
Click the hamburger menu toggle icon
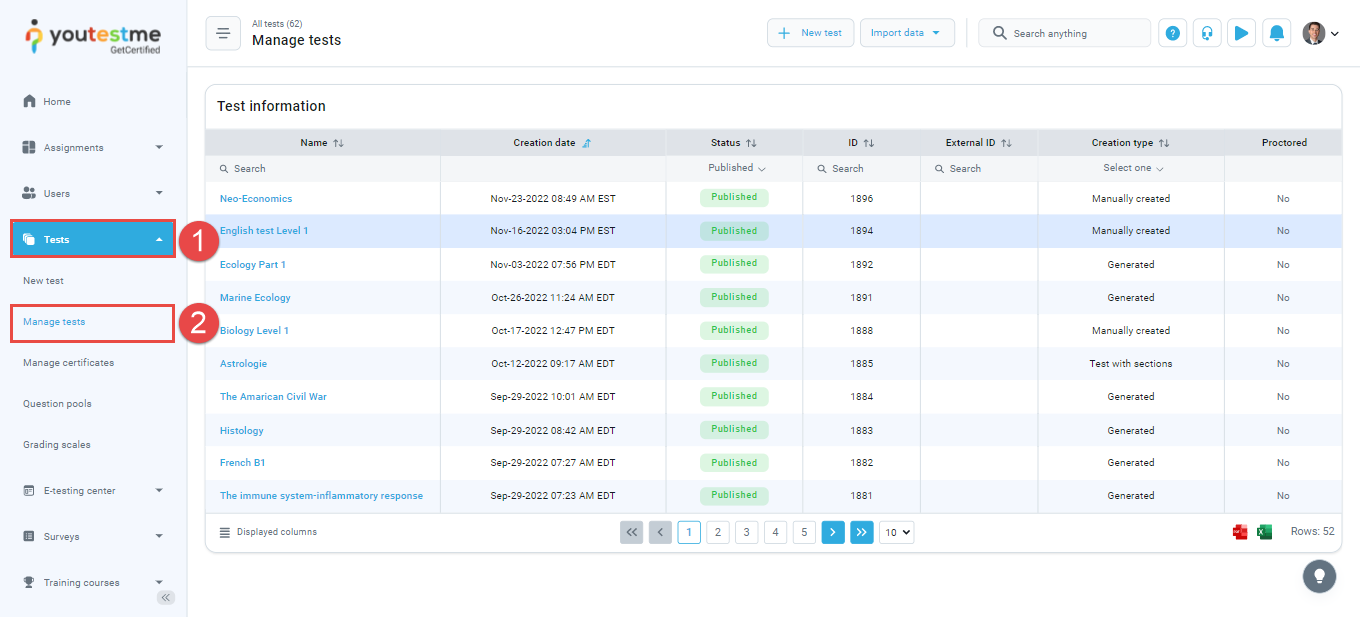tap(223, 33)
